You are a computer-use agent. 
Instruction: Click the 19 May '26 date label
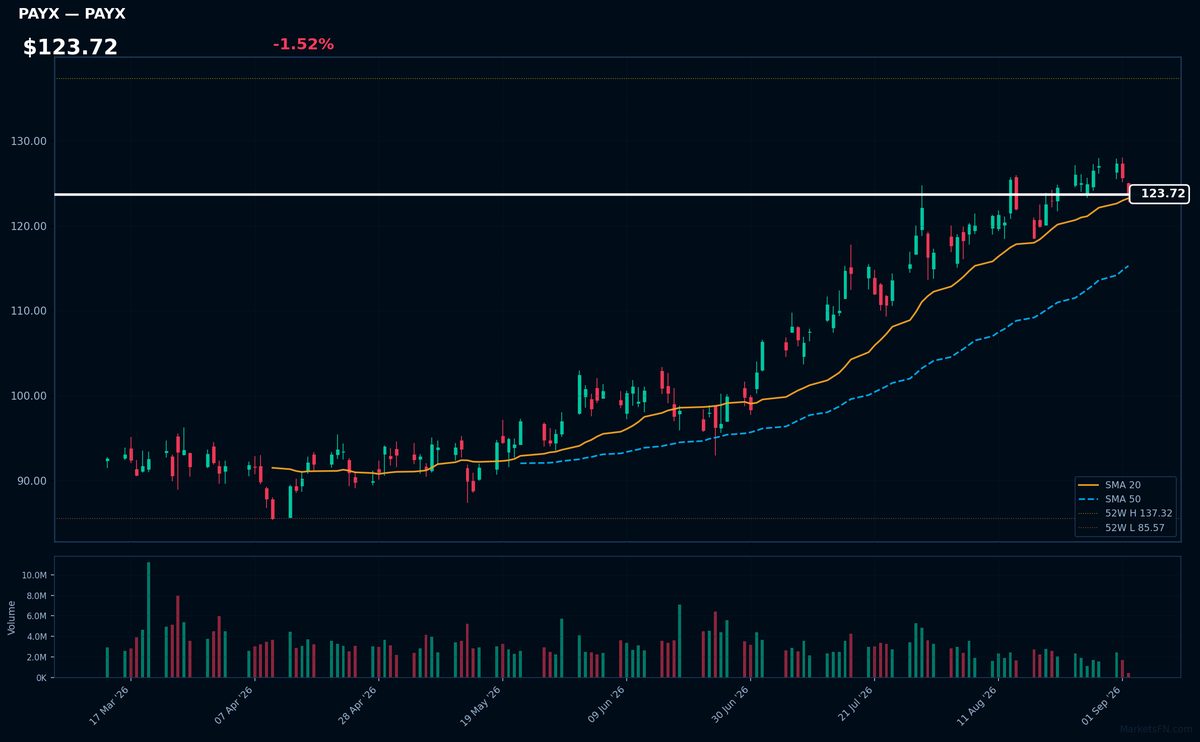481,705
